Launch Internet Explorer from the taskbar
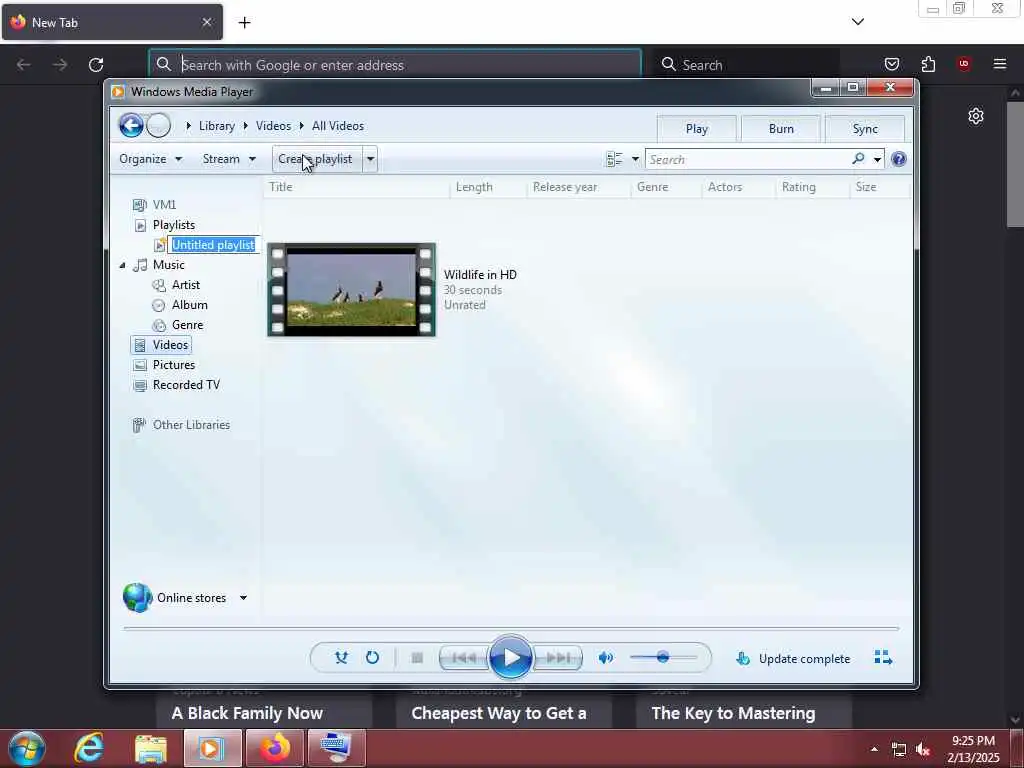This screenshot has height=768, width=1024. (x=89, y=748)
